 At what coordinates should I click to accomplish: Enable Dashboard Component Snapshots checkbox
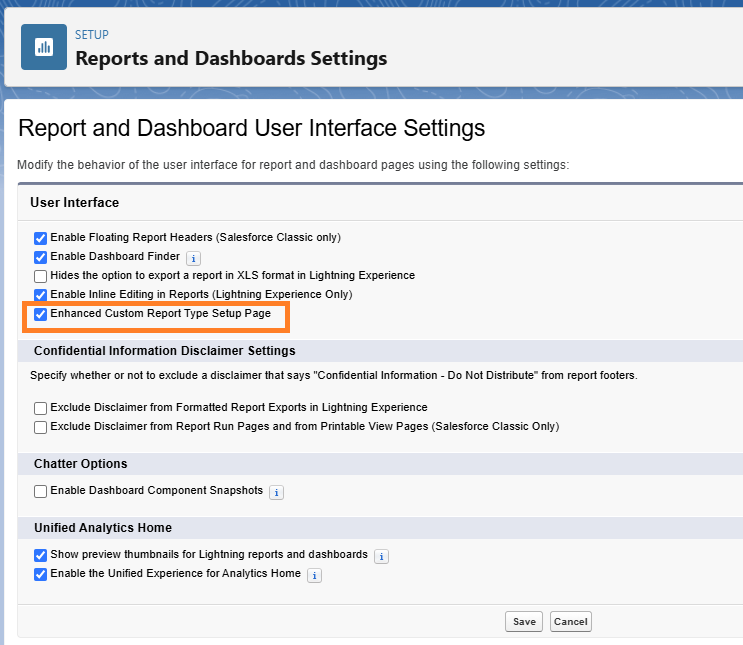point(40,491)
